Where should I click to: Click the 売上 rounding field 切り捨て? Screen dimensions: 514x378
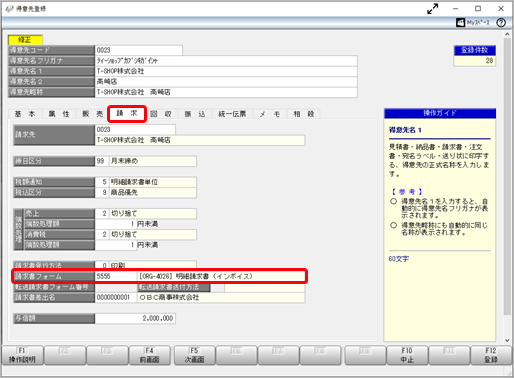point(153,213)
